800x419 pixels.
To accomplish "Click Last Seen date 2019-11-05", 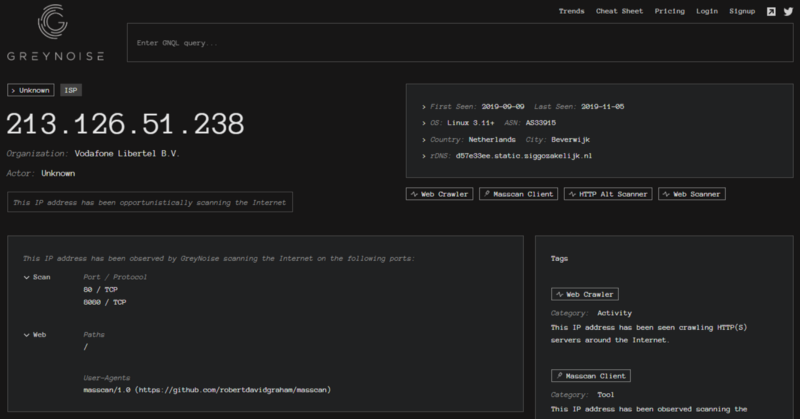I will 603,107.
